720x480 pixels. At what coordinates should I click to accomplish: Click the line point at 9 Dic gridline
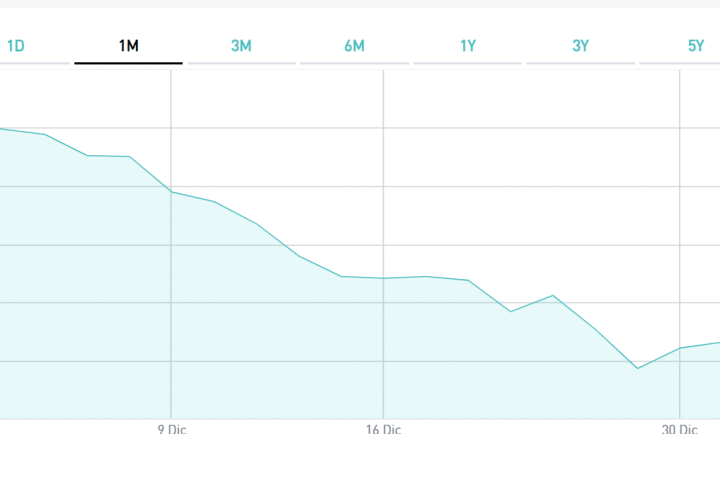tap(172, 192)
